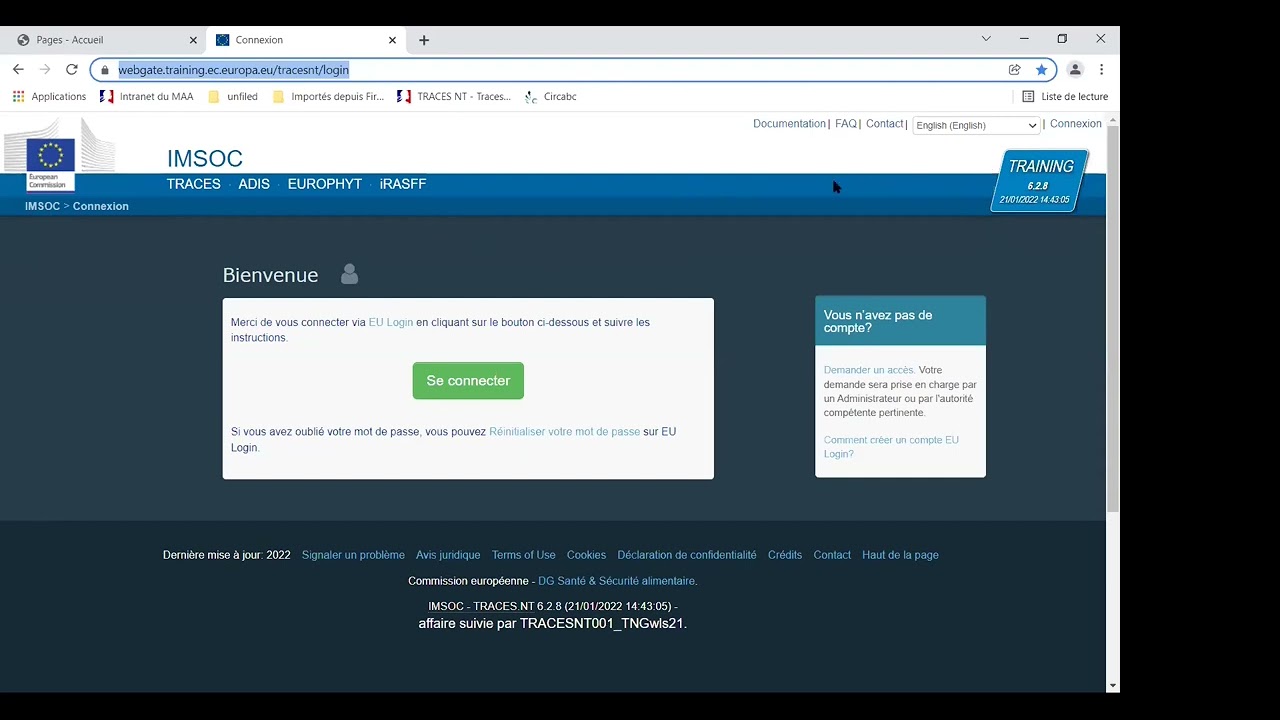The height and width of the screenshot is (720, 1280).
Task: Open the TRACES NT - Traces... bookmark
Action: coord(454,97)
